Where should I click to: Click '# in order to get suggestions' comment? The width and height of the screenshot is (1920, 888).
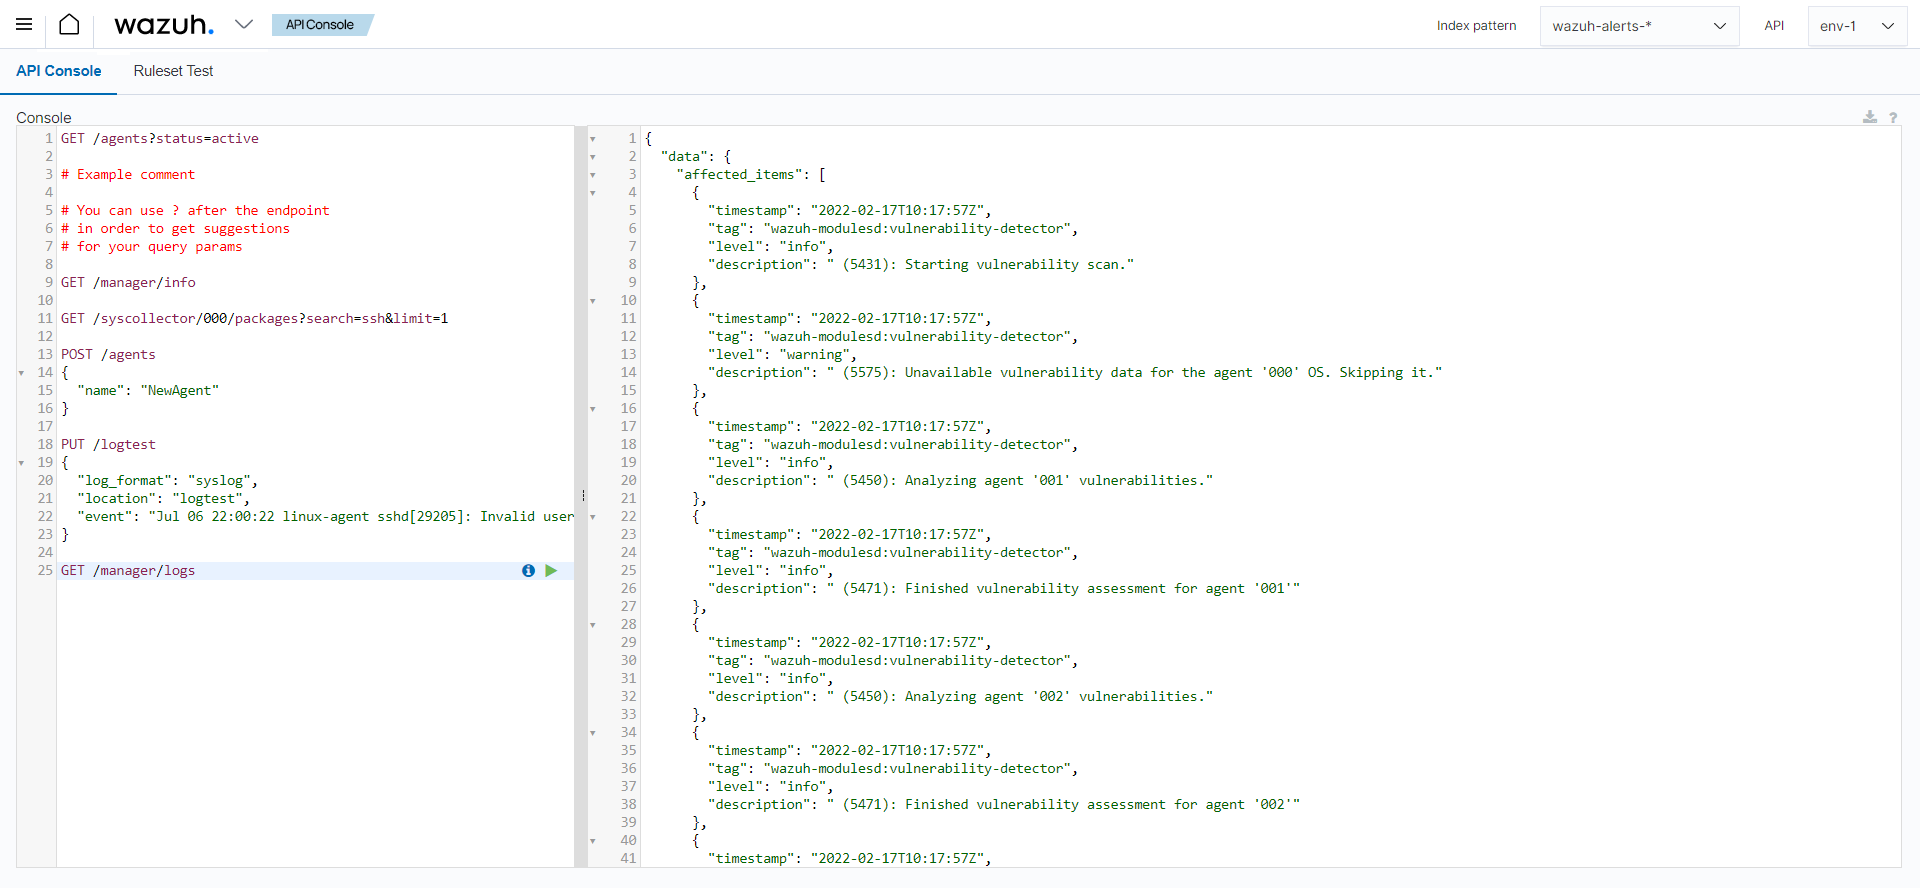[x=175, y=229]
